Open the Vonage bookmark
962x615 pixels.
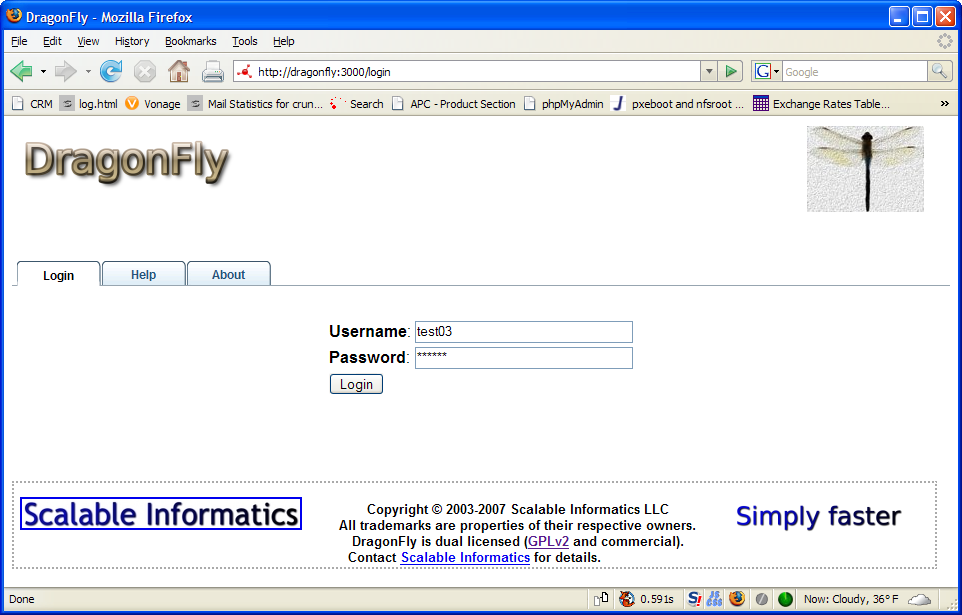pos(153,104)
